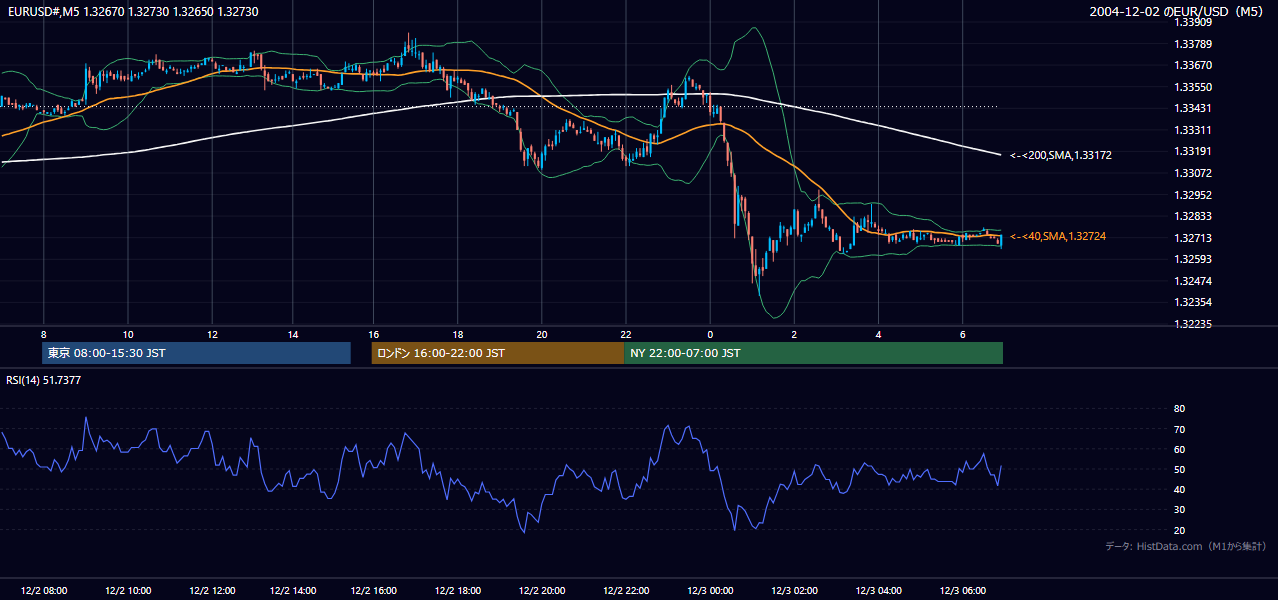
Task: Click the 12/2 18:00 time label
Action: point(459,590)
